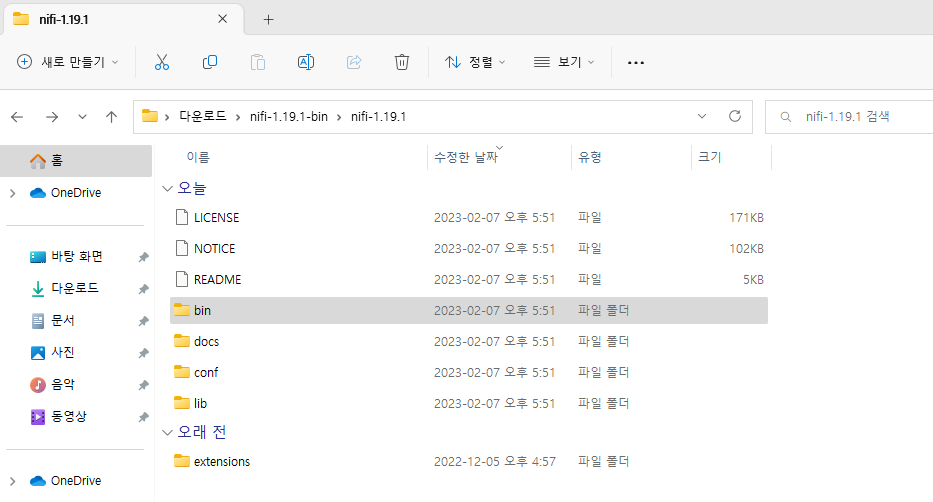Click chevron after nifi-1.19.1-bin in breadcrumb
This screenshot has width=933, height=502.
tap(339, 117)
